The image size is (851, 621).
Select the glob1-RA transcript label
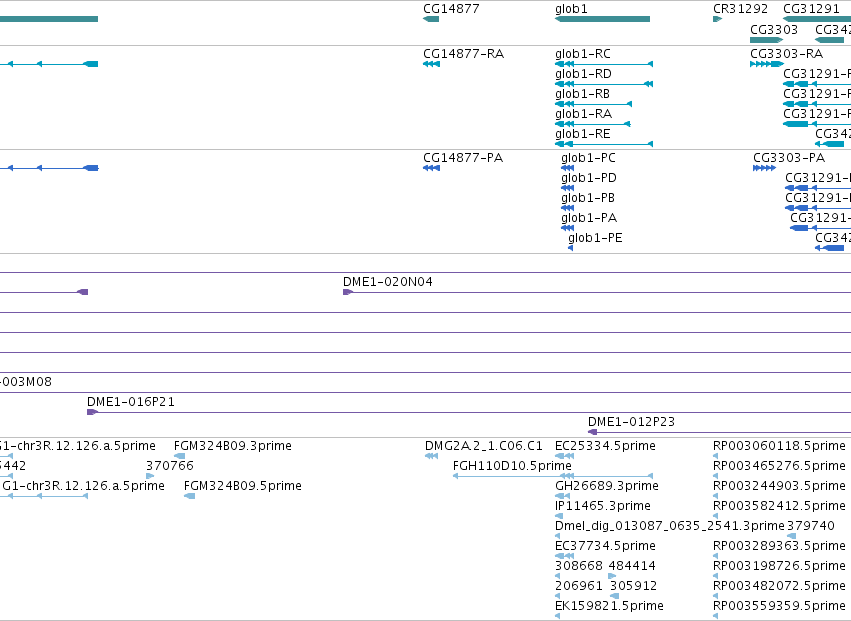[x=583, y=115]
